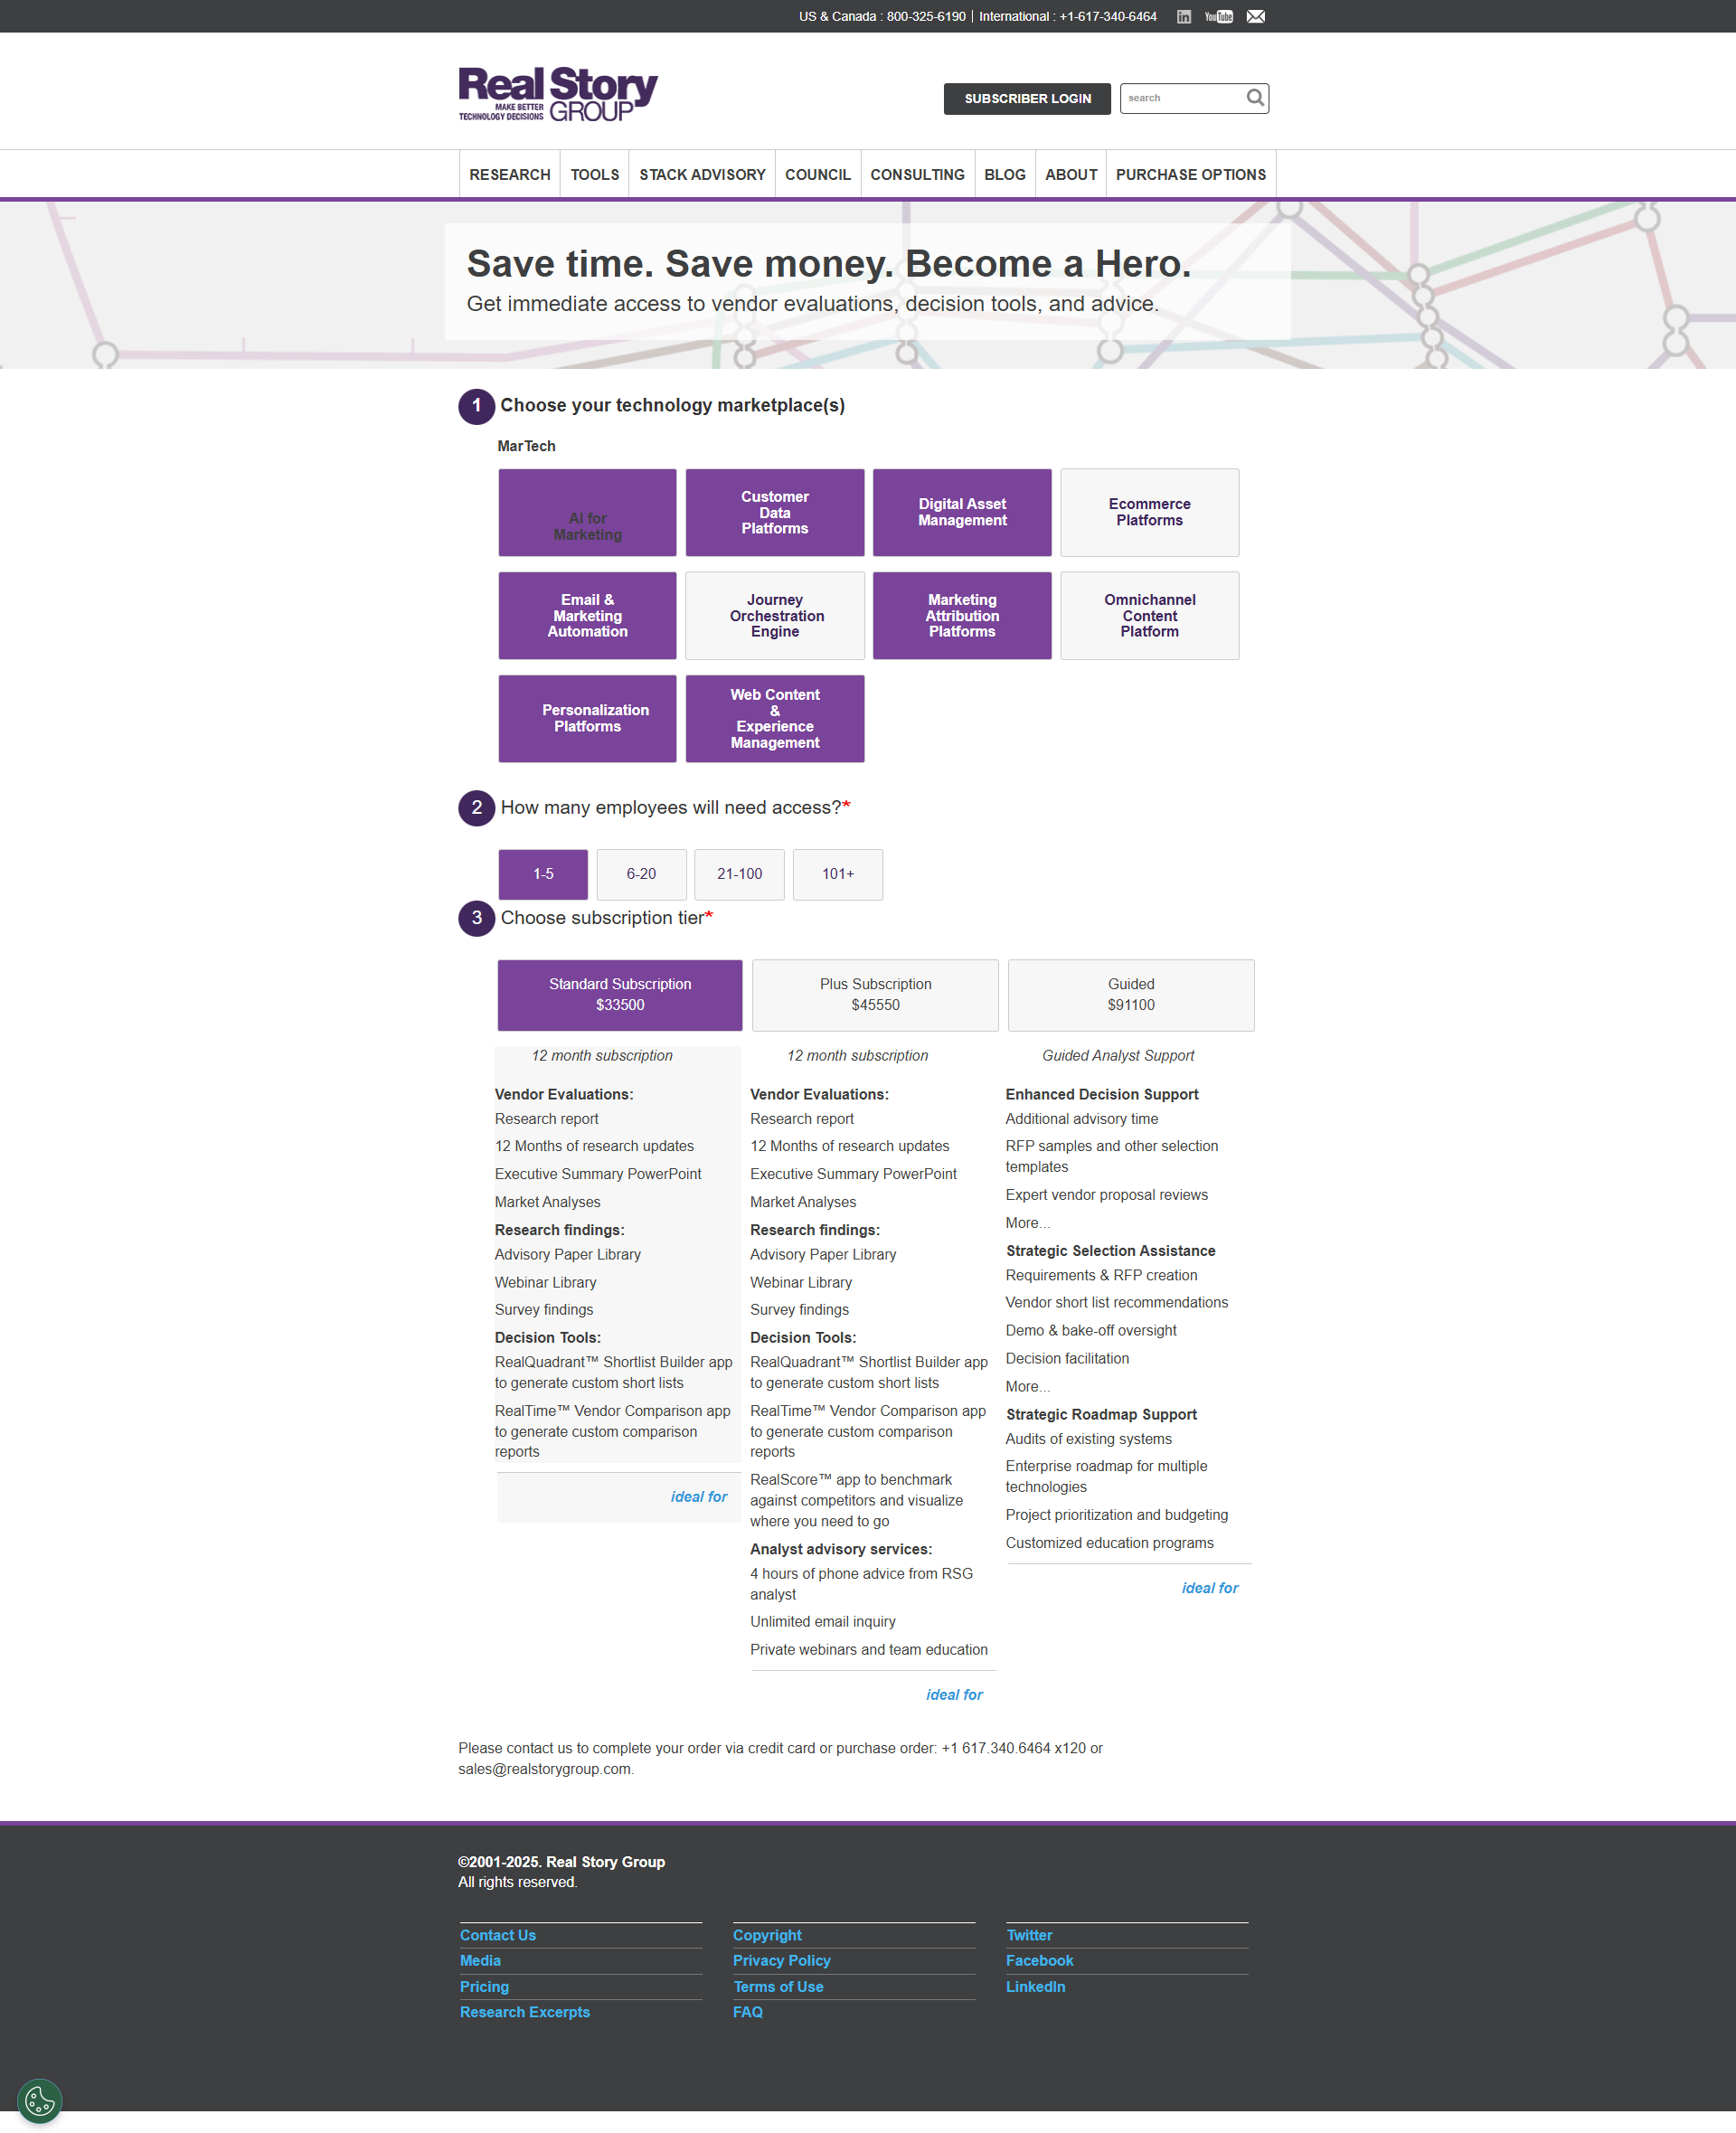Open the Council menu
Screen dimensions: 1736x2133
coord(817,174)
